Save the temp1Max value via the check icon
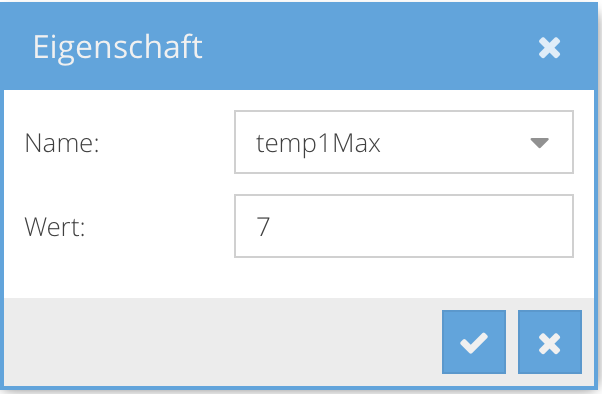This screenshot has width=602, height=394. click(x=474, y=342)
